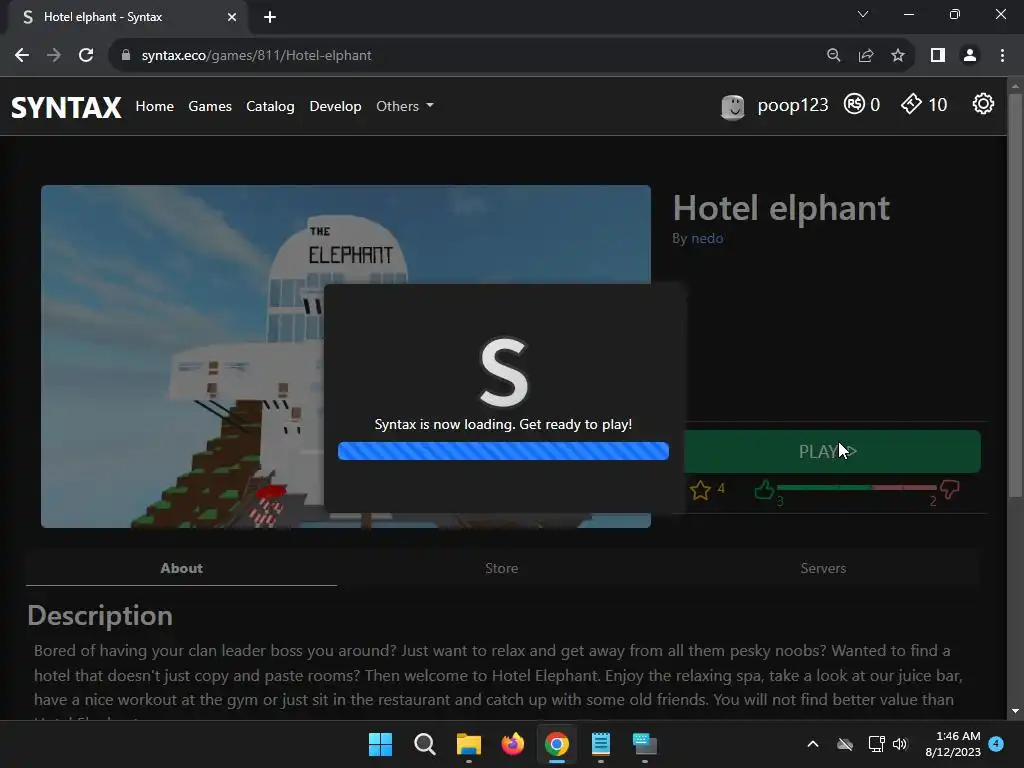Open the Windows Start menu
The height and width of the screenshot is (768, 1024).
coord(380,744)
